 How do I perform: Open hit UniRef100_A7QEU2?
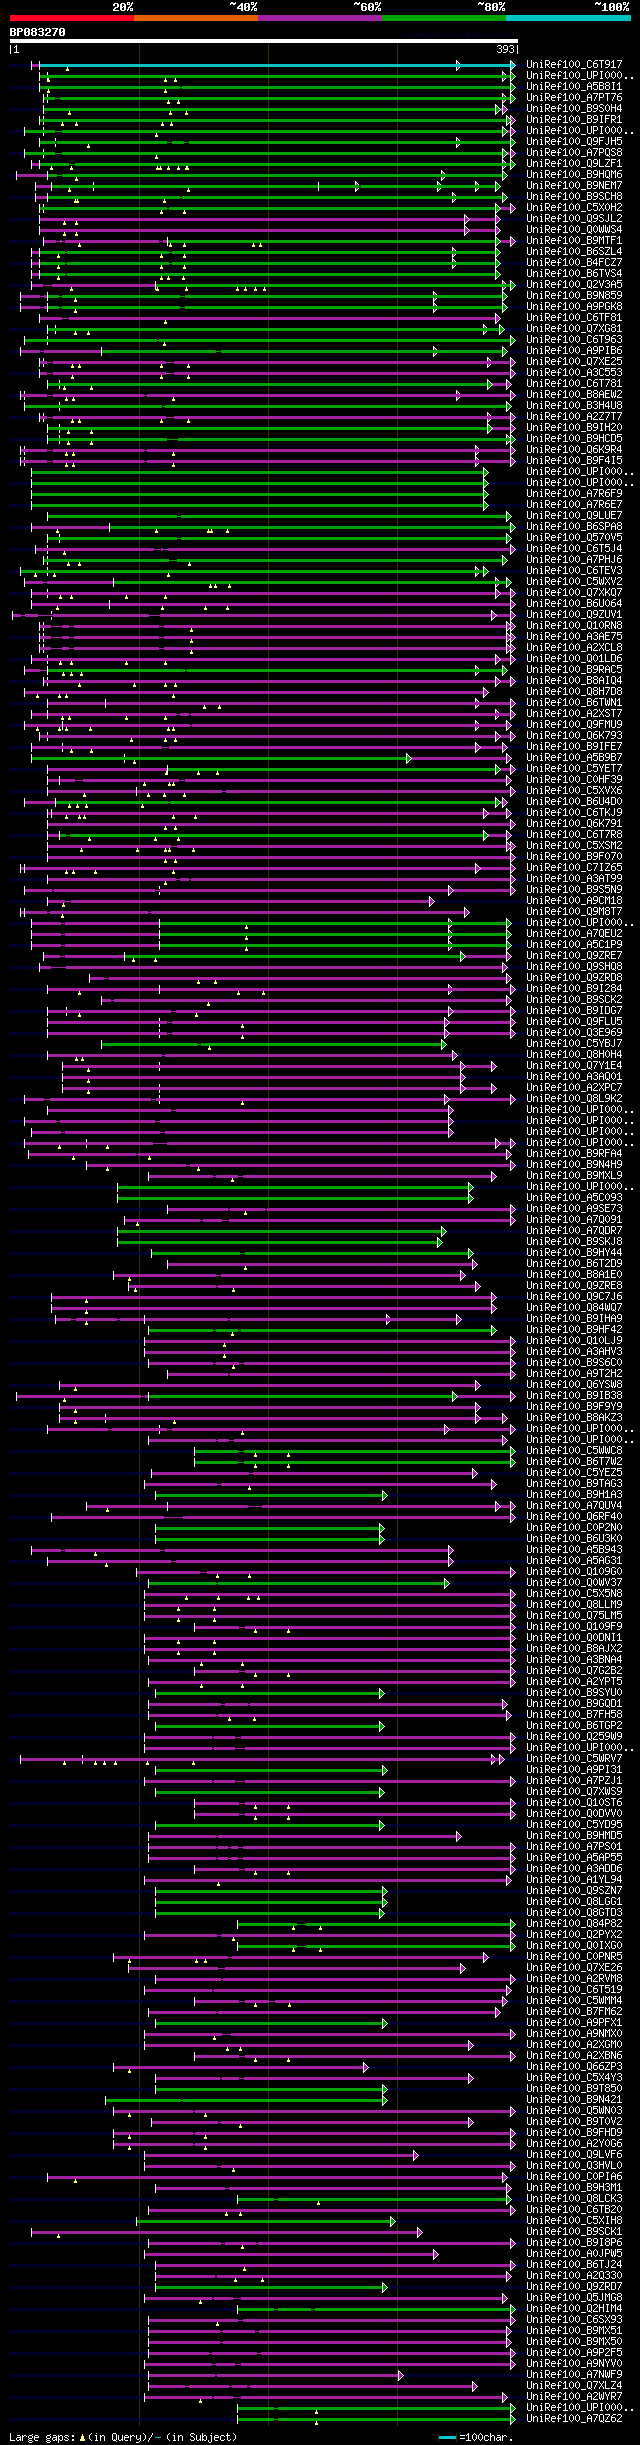click(575, 934)
